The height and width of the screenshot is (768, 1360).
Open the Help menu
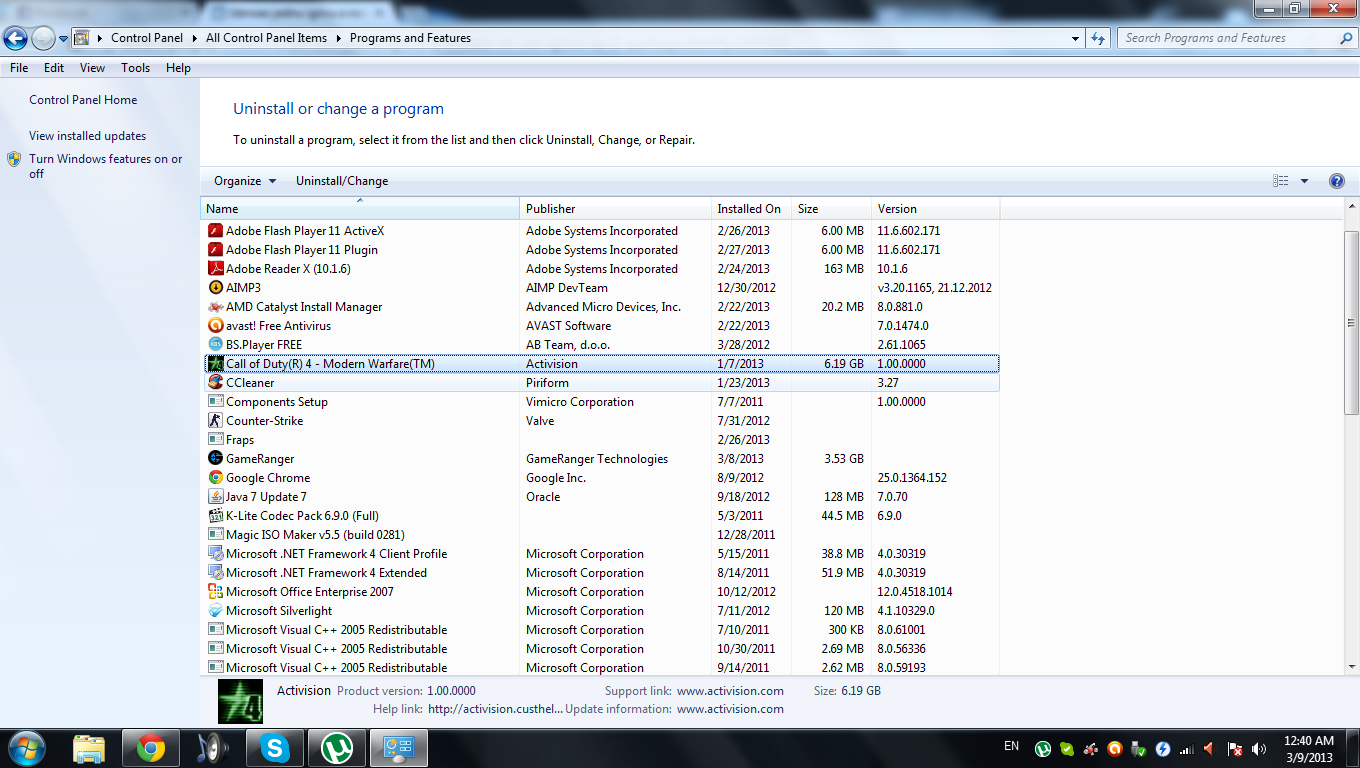(x=178, y=68)
